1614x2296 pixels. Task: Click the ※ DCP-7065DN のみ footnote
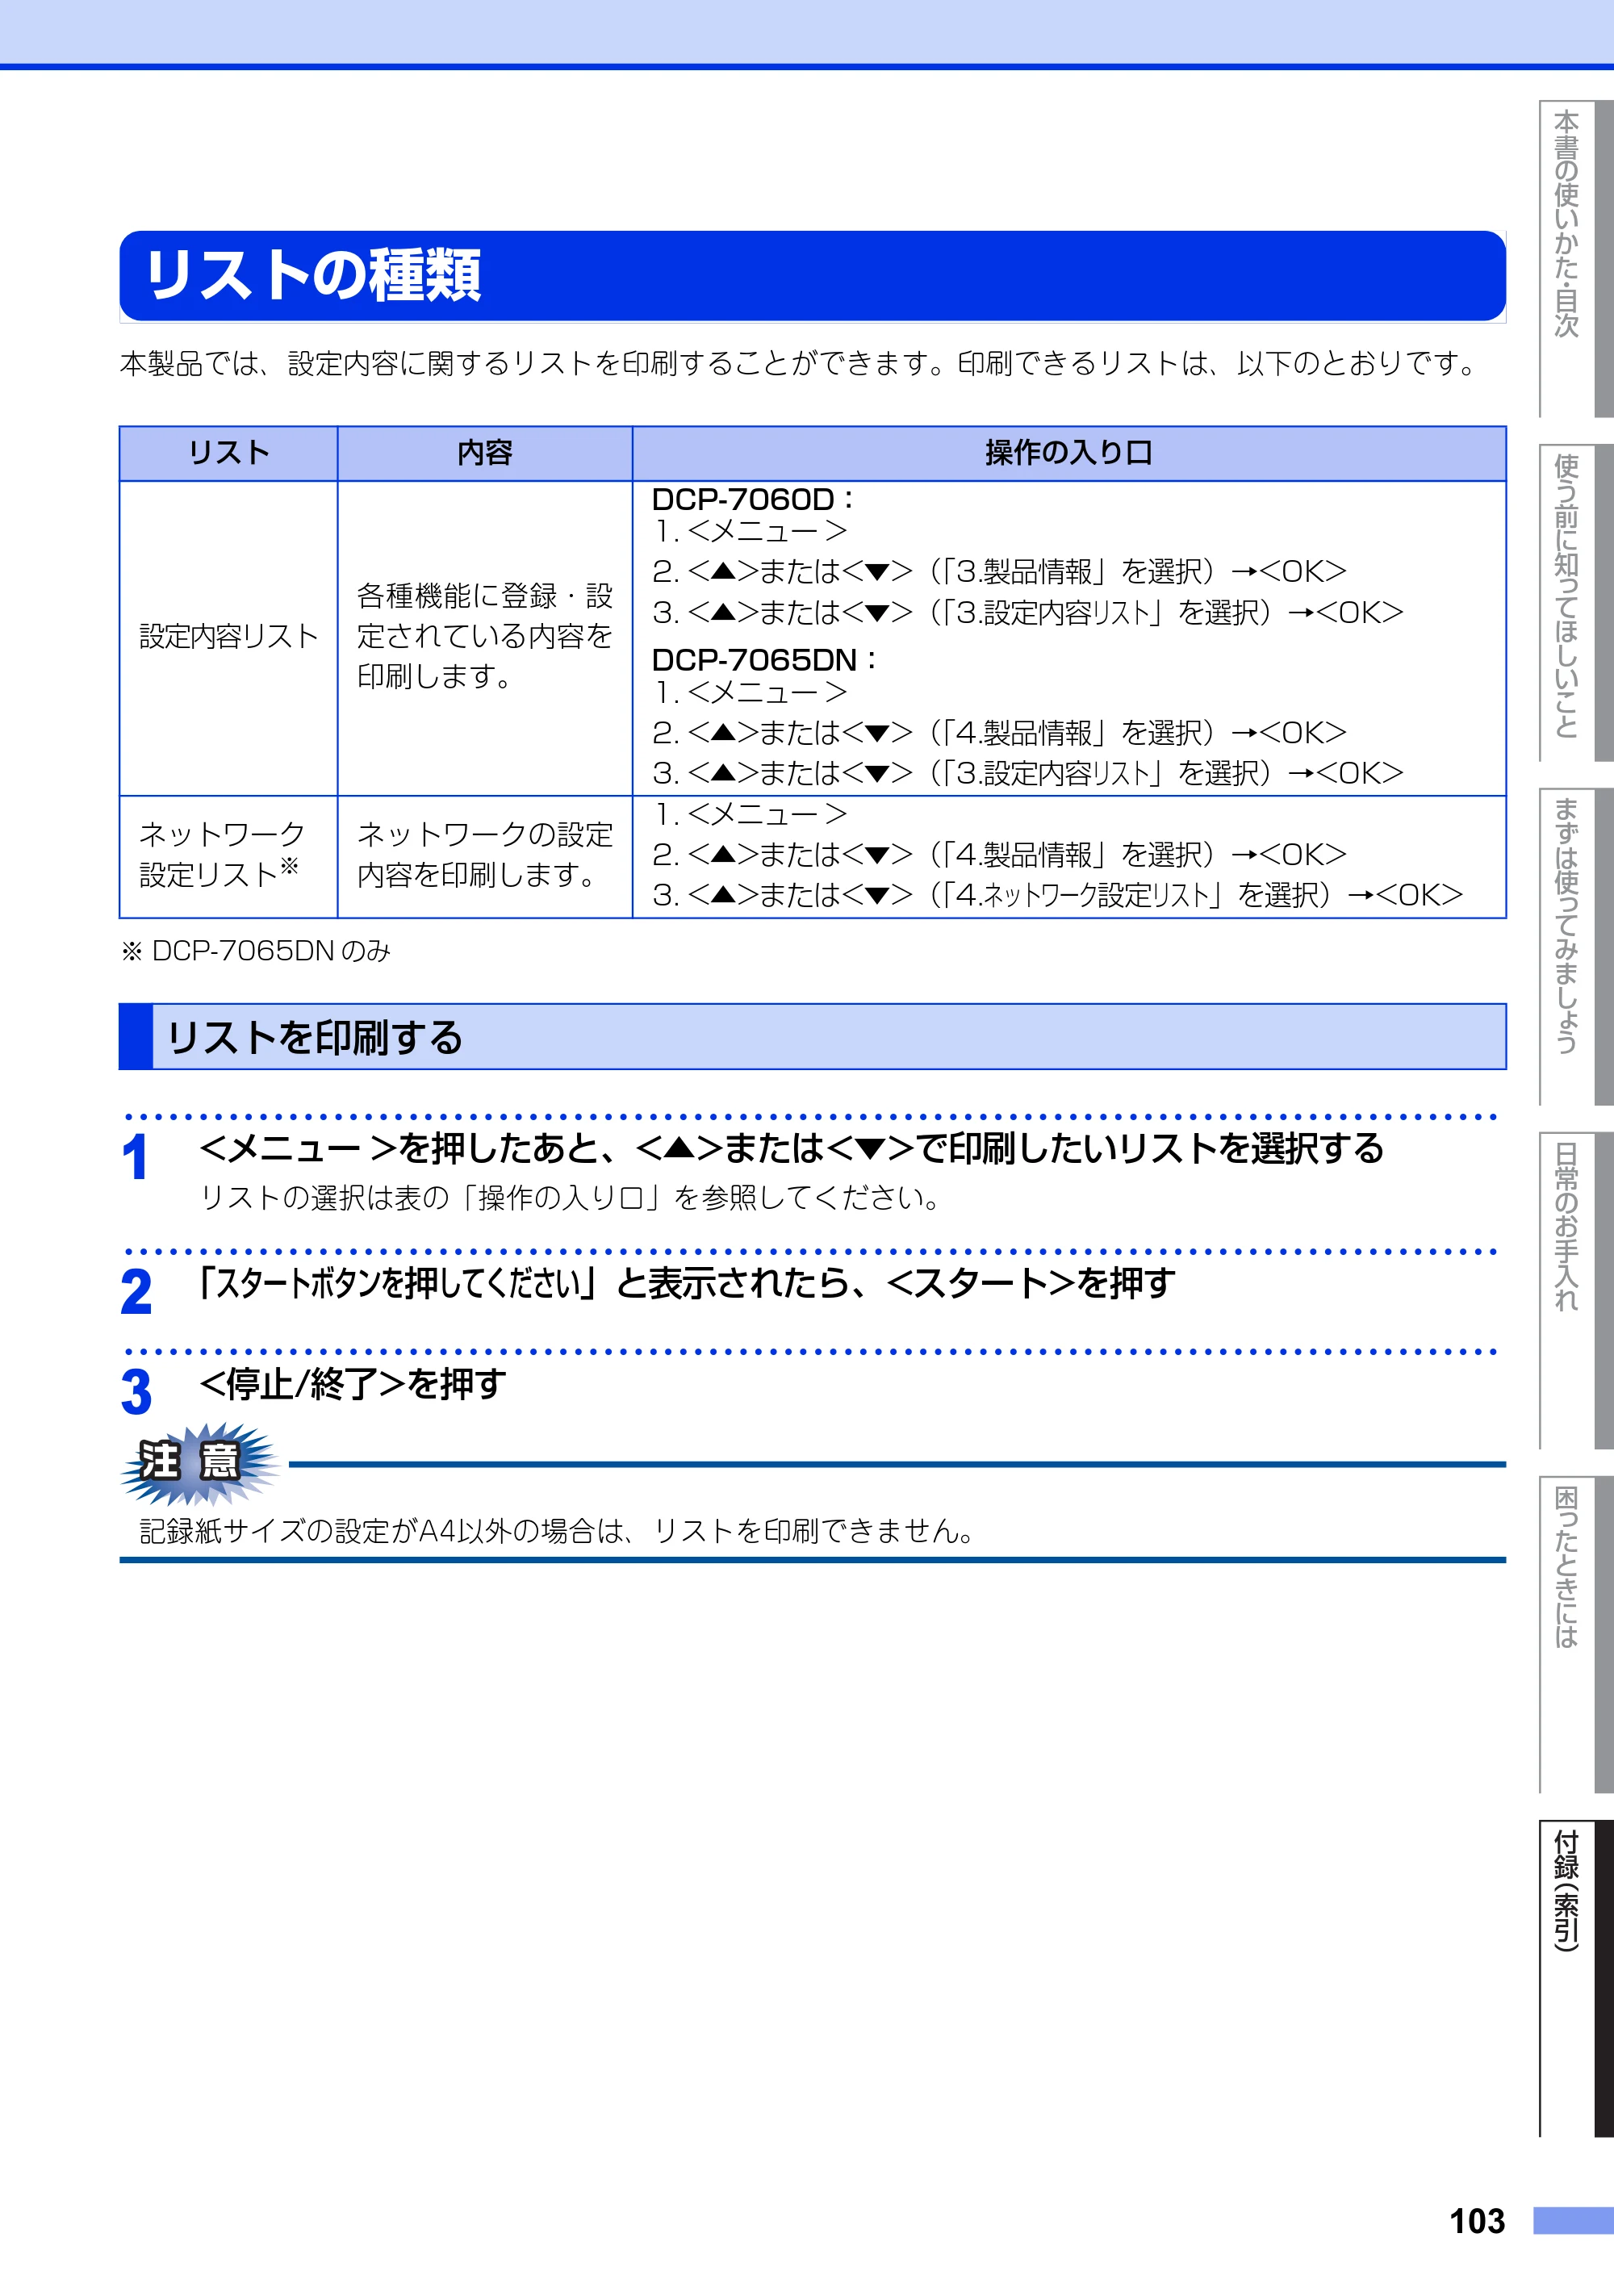tap(255, 951)
